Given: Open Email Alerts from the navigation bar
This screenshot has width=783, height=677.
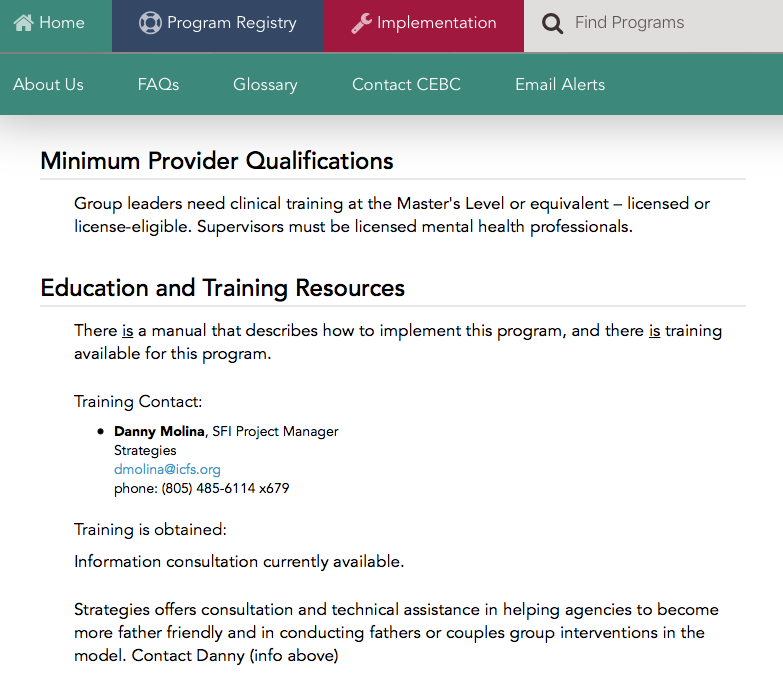Looking at the screenshot, I should click(x=560, y=85).
